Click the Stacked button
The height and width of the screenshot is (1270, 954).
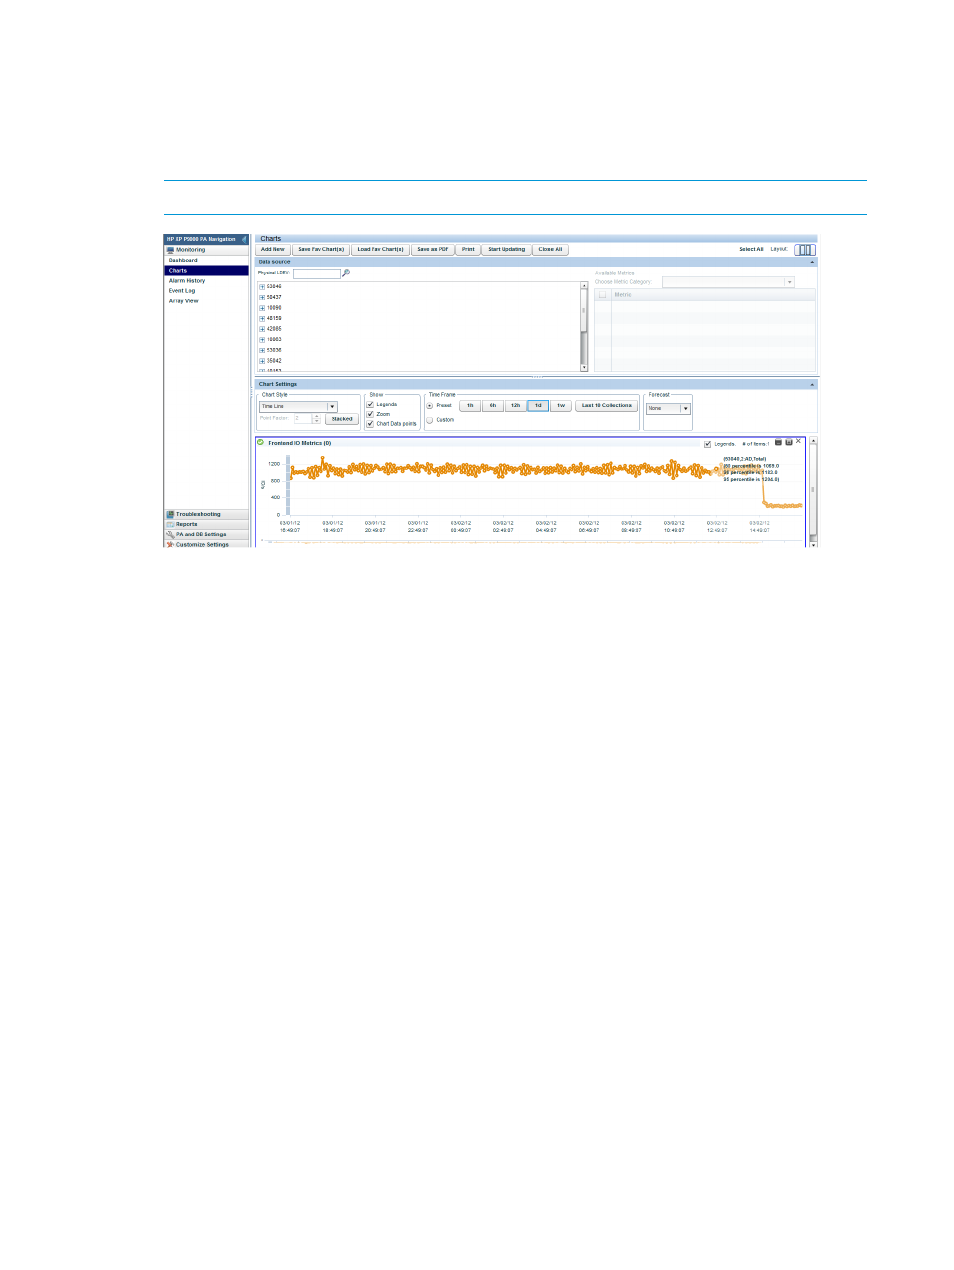[342, 419]
